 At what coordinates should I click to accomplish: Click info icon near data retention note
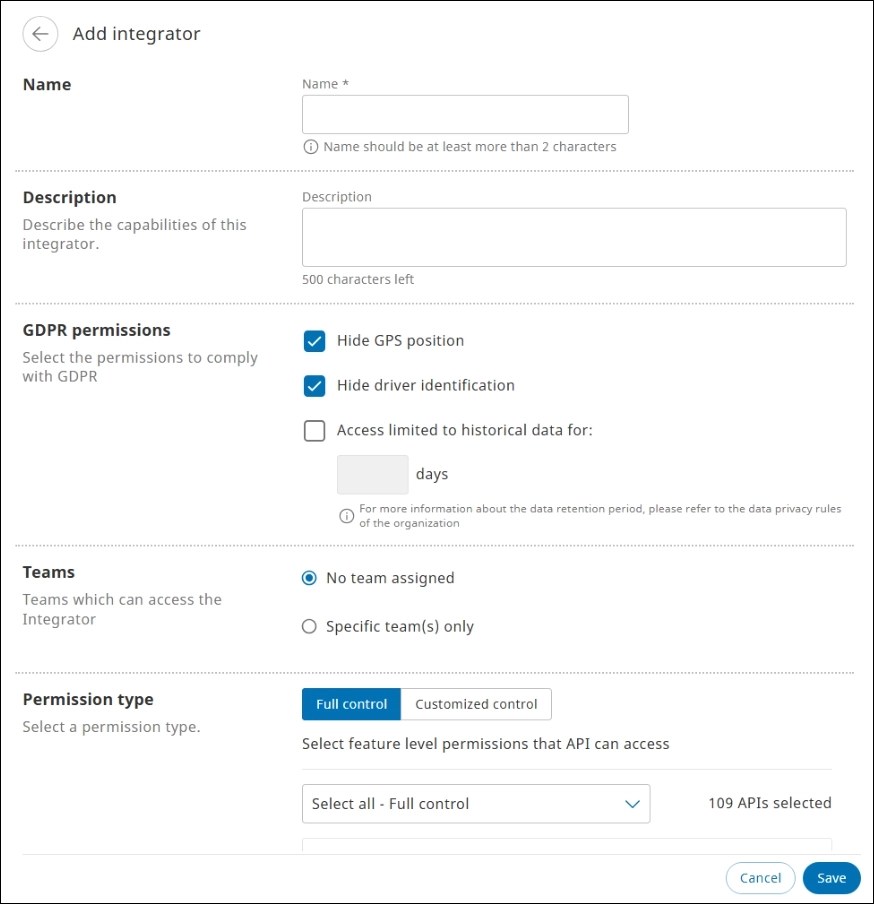click(347, 516)
